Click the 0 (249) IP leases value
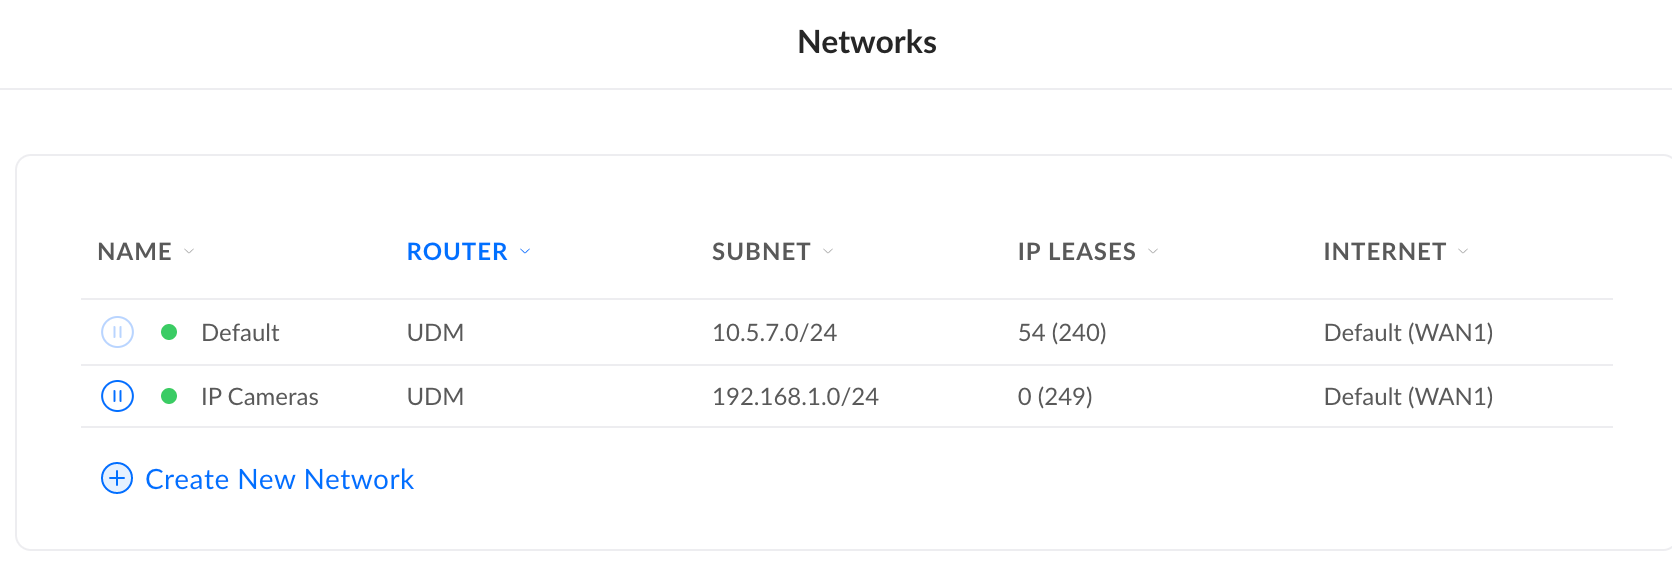Image resolution: width=1672 pixels, height=562 pixels. click(x=1055, y=397)
